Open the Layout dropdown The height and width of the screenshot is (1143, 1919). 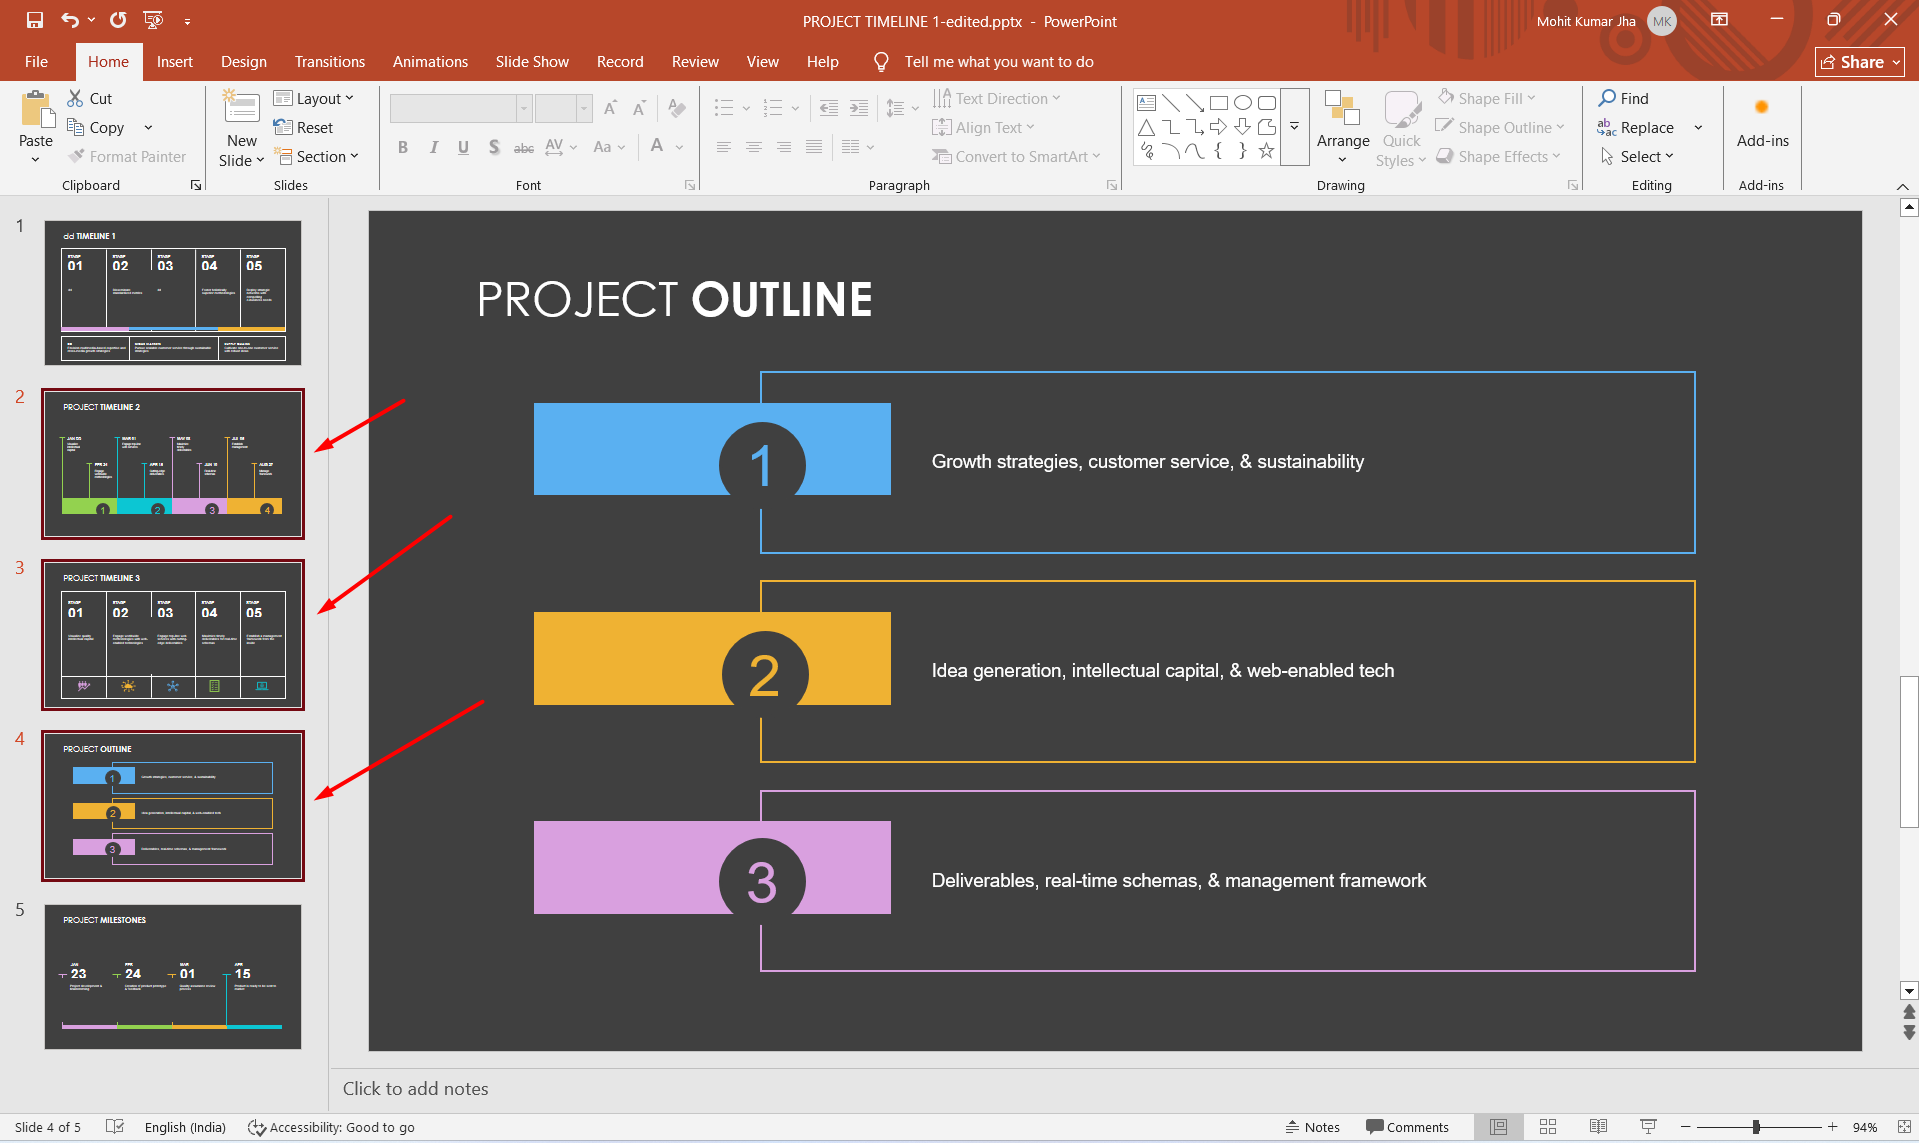(x=314, y=98)
